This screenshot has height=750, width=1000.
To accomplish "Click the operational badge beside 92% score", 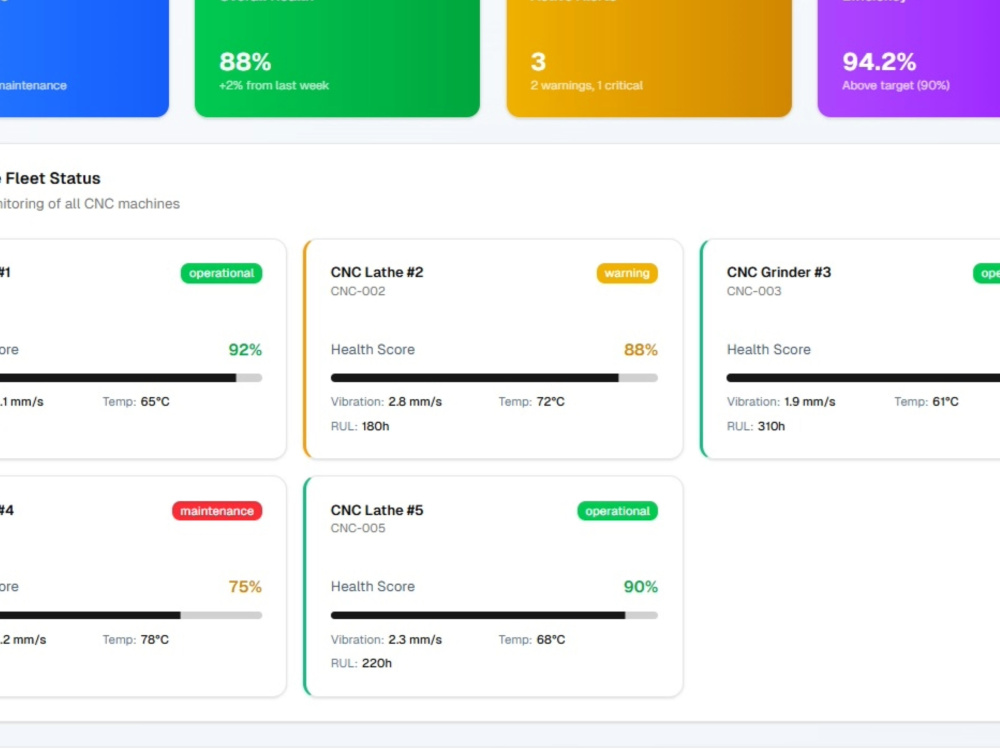I will coord(221,273).
